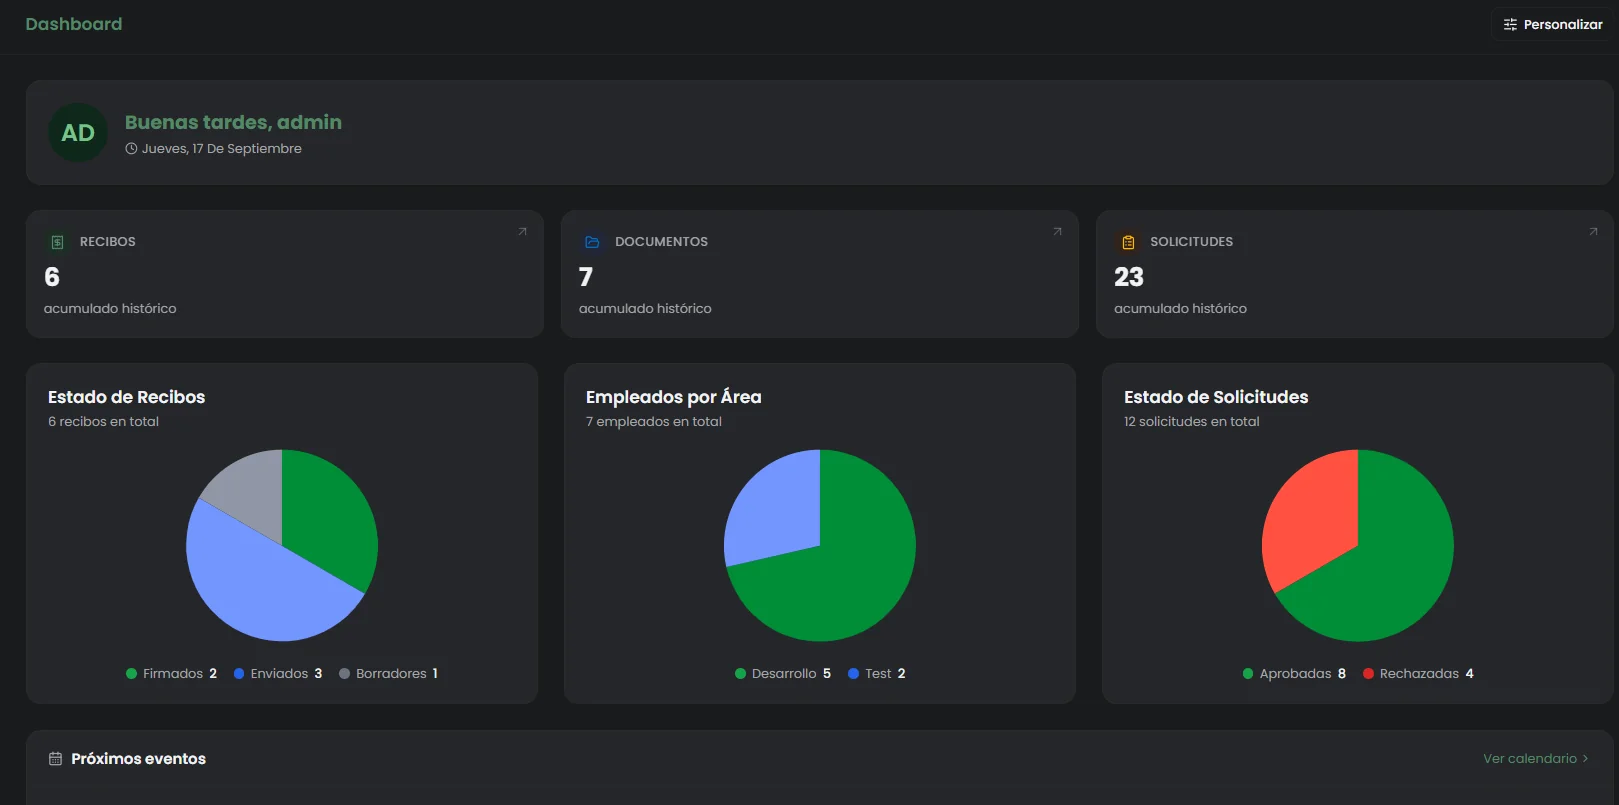1619x805 pixels.
Task: Click the Solicitudes count 23
Action: pos(1129,277)
